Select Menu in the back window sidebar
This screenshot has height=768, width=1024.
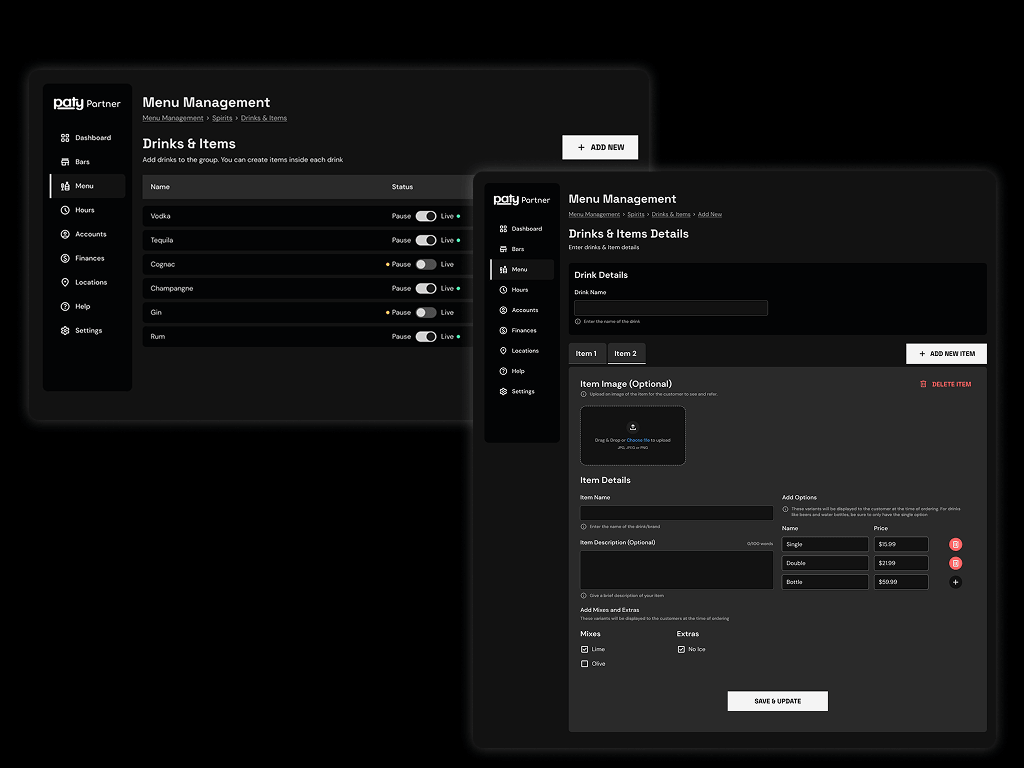pos(88,186)
